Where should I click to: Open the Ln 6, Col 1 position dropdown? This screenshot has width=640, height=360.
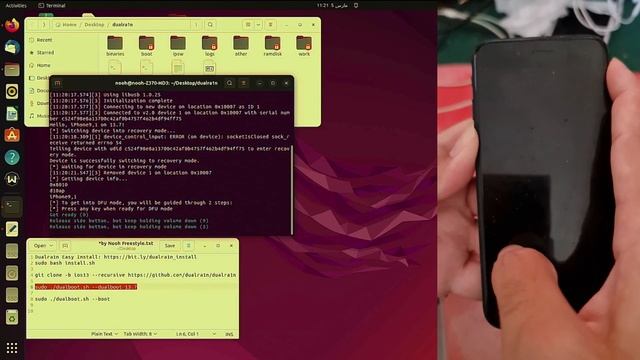196,334
